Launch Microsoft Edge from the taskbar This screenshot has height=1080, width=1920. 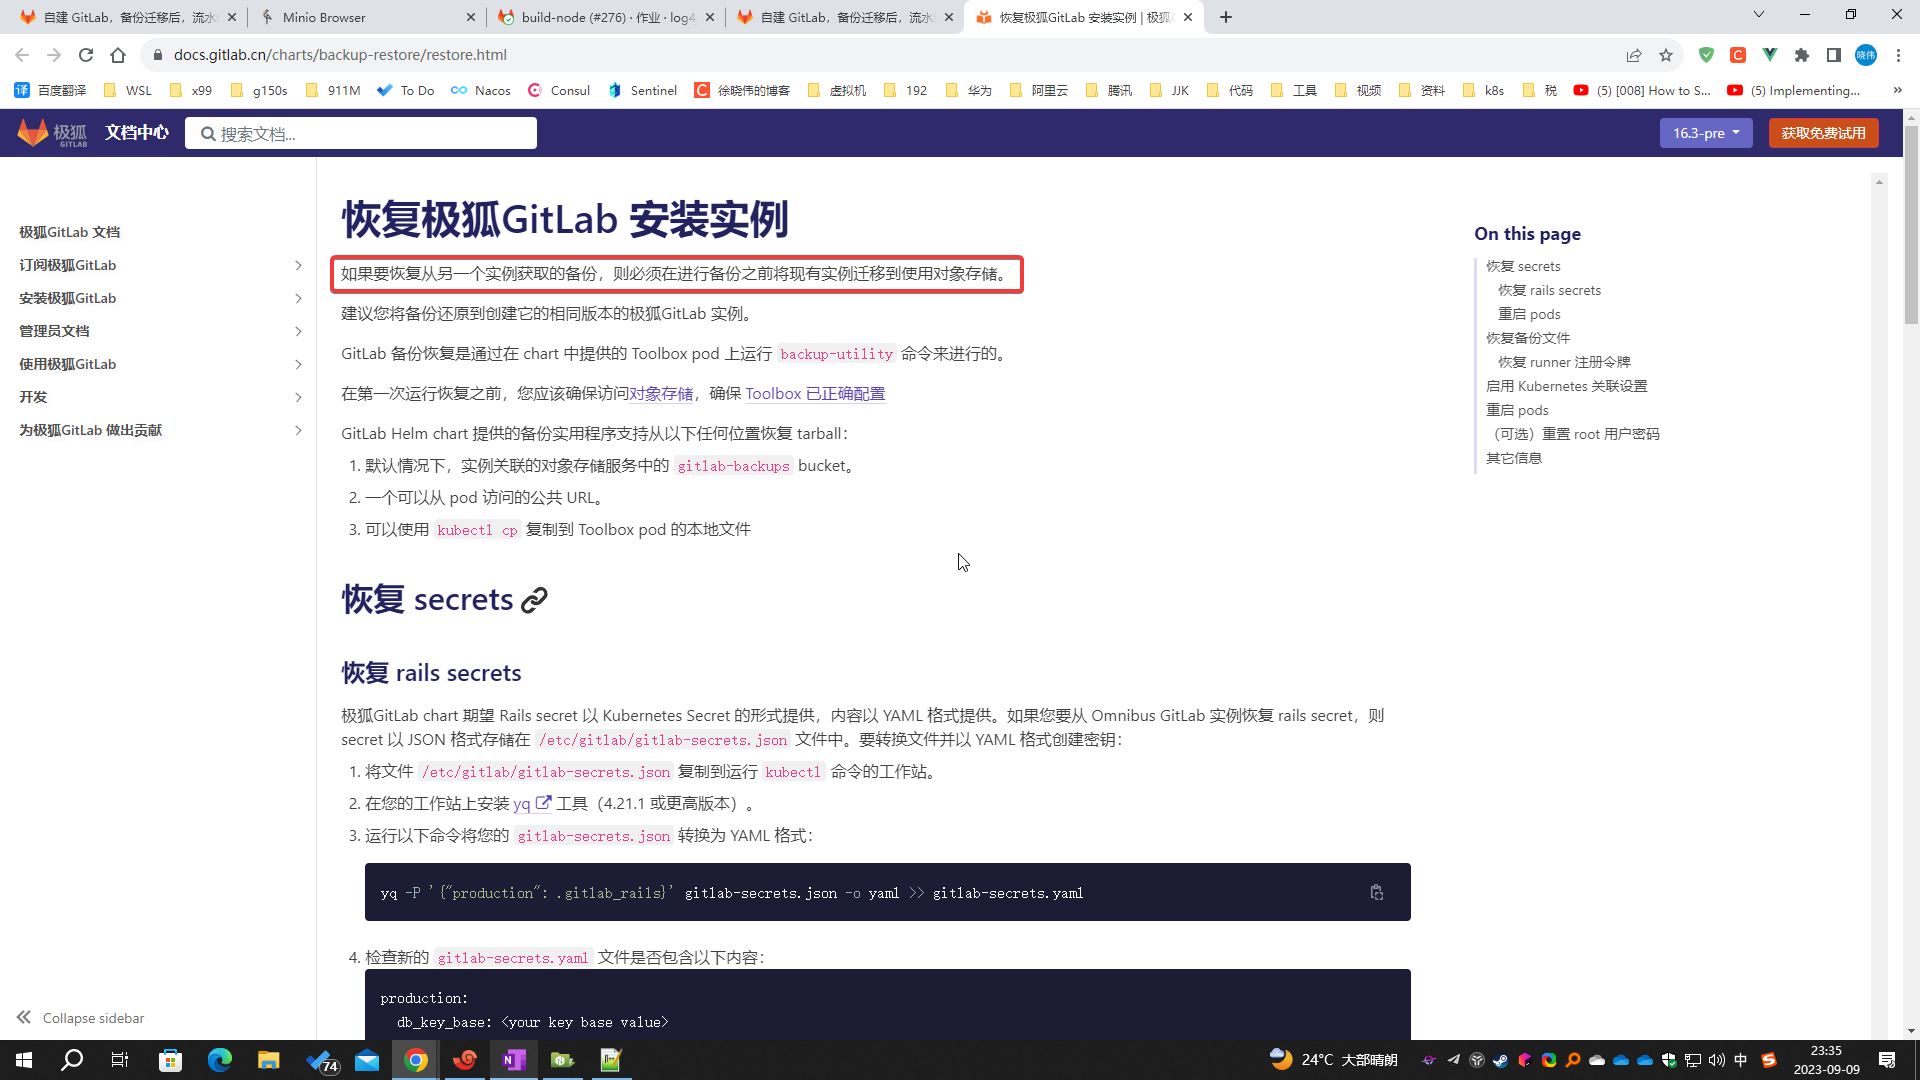[x=219, y=1060]
